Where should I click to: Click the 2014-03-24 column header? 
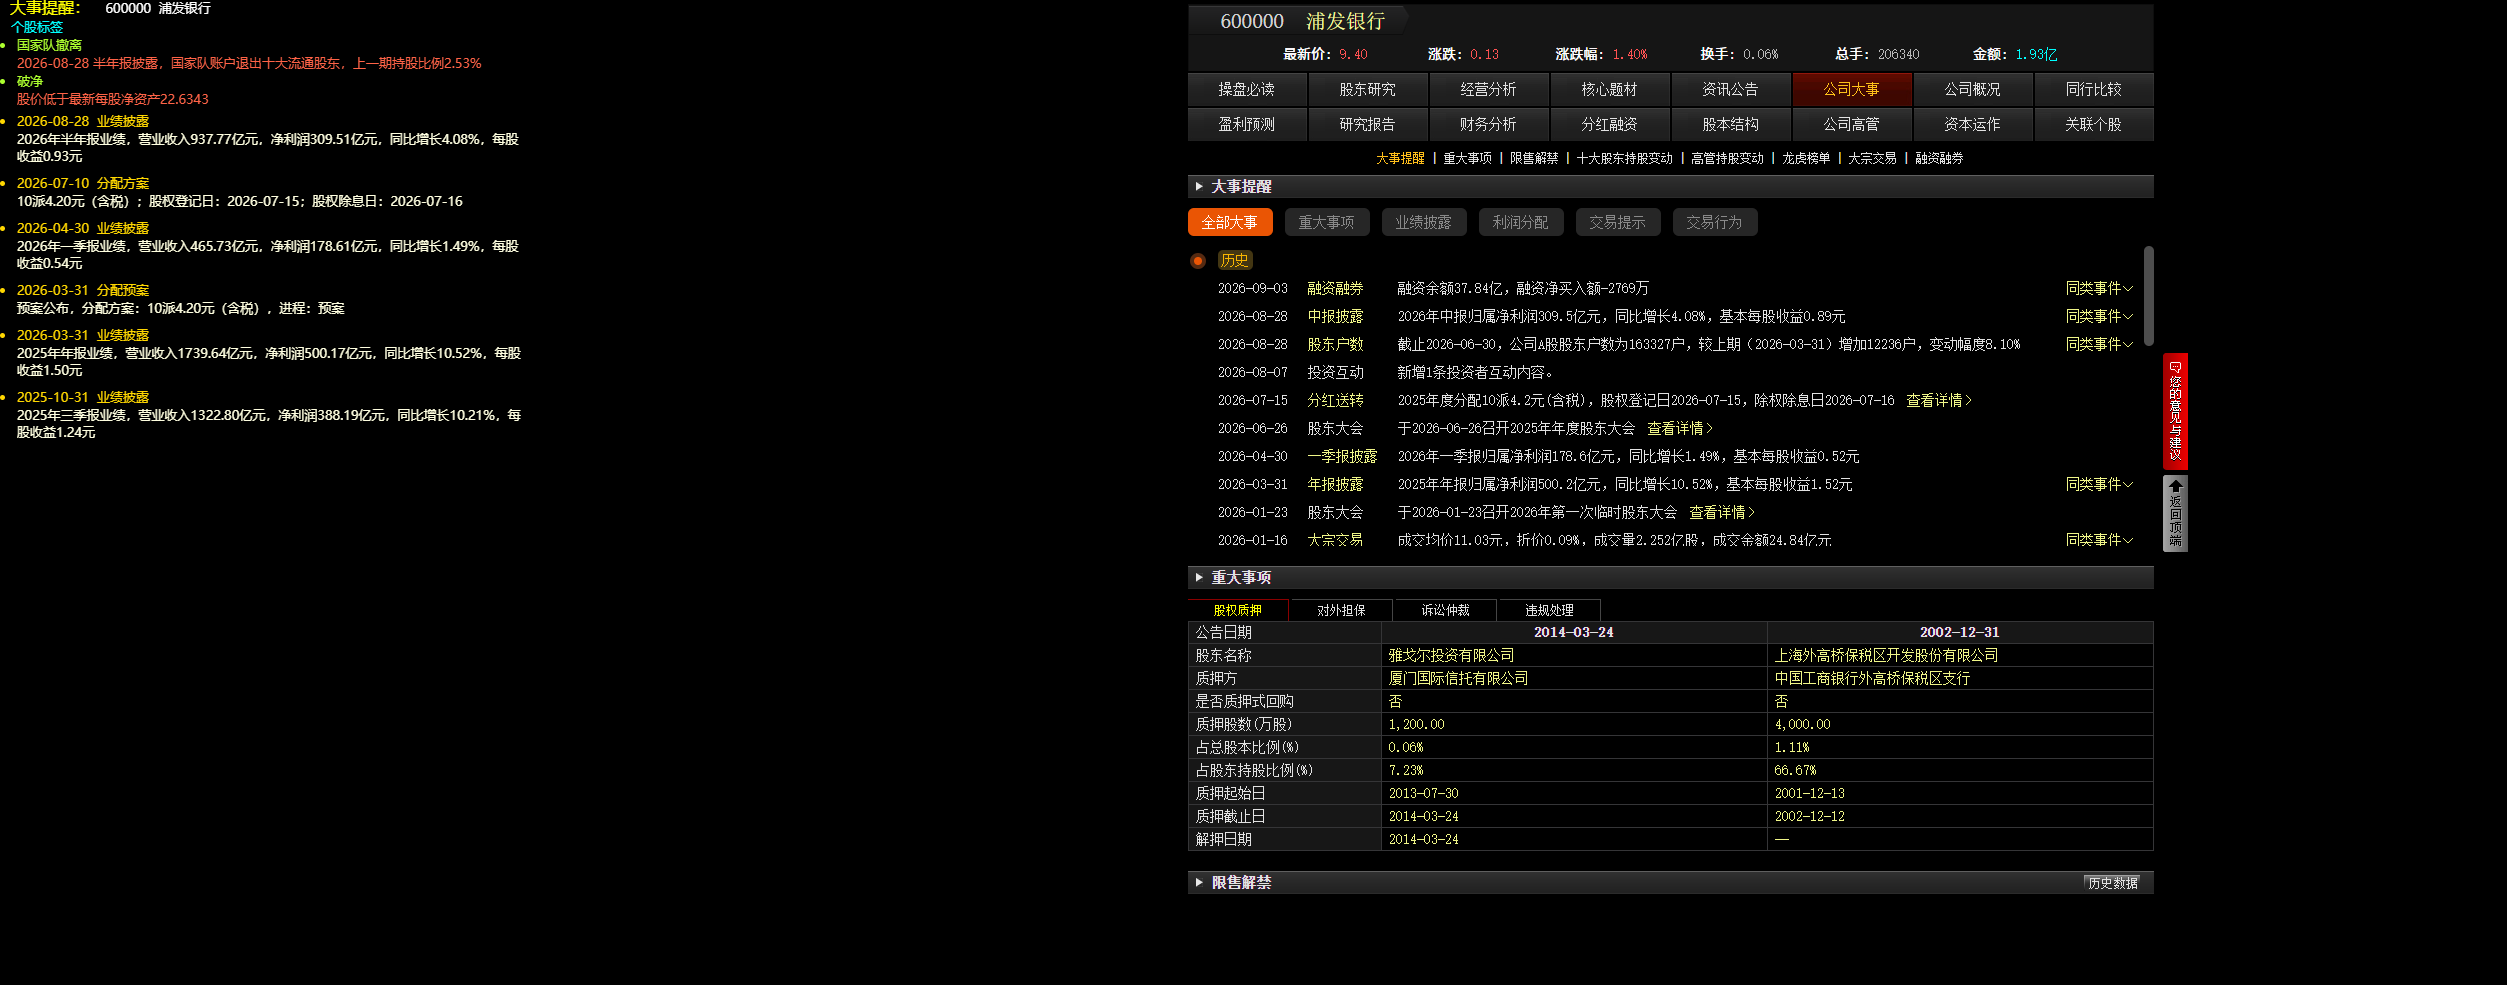click(1574, 632)
